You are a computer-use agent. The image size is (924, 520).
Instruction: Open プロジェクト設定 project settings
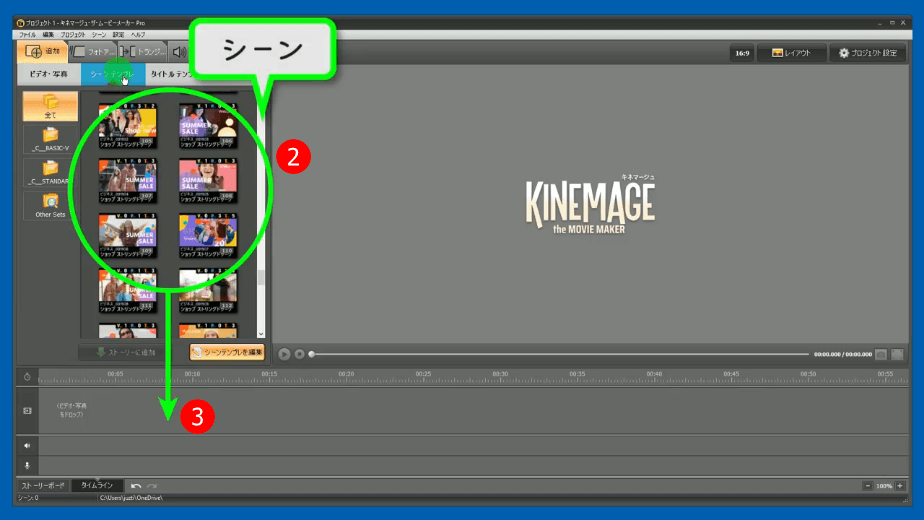869,53
